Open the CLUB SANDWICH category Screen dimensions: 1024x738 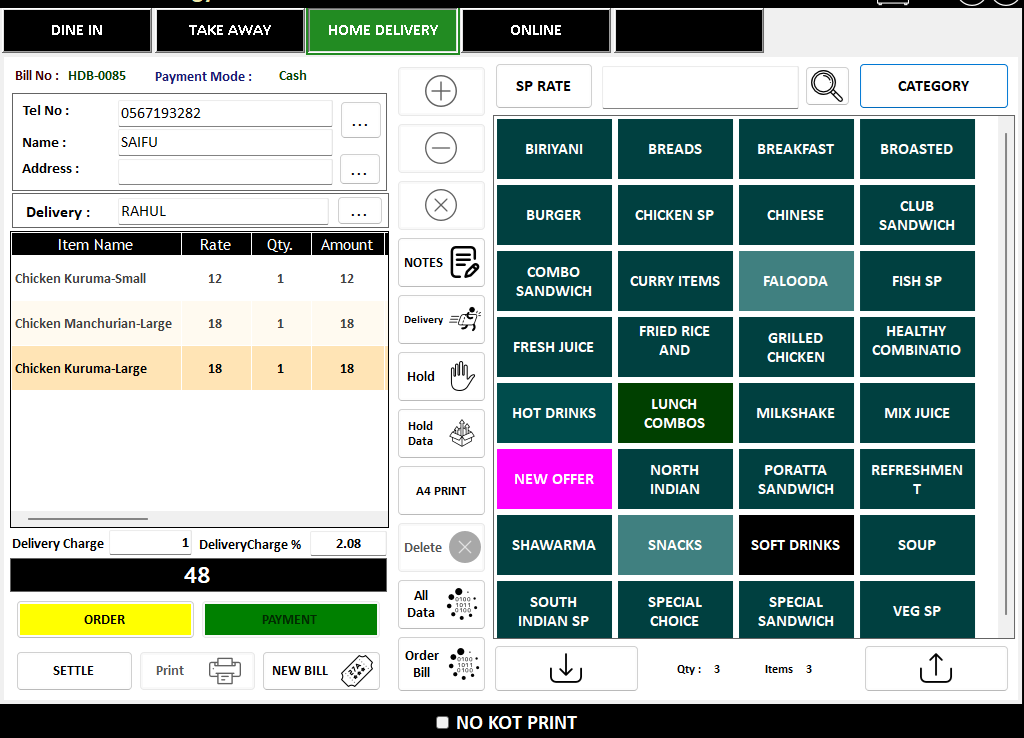click(x=917, y=215)
